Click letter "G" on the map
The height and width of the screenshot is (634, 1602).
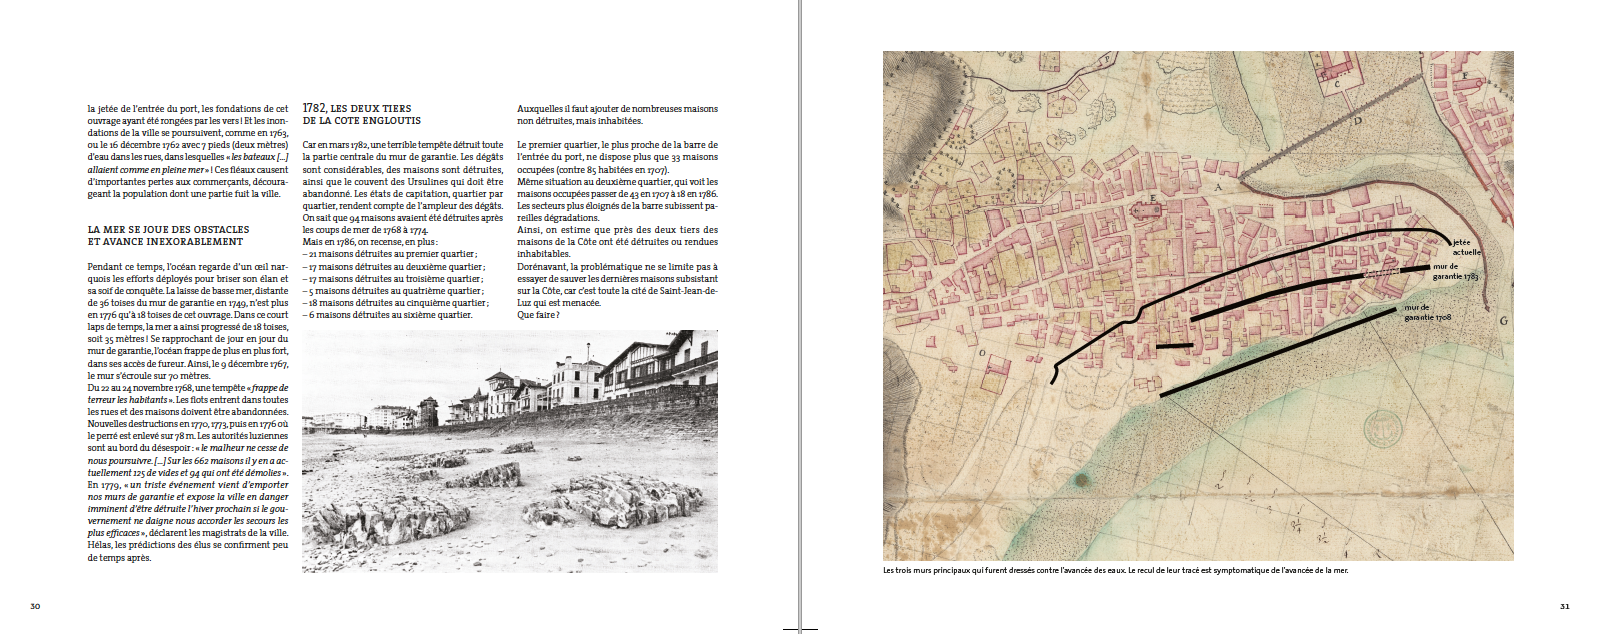(1503, 321)
